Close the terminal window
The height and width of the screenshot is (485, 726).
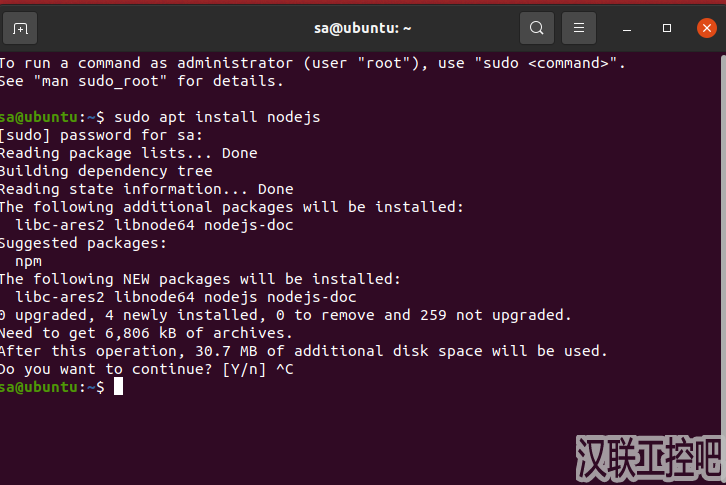[x=705, y=28]
